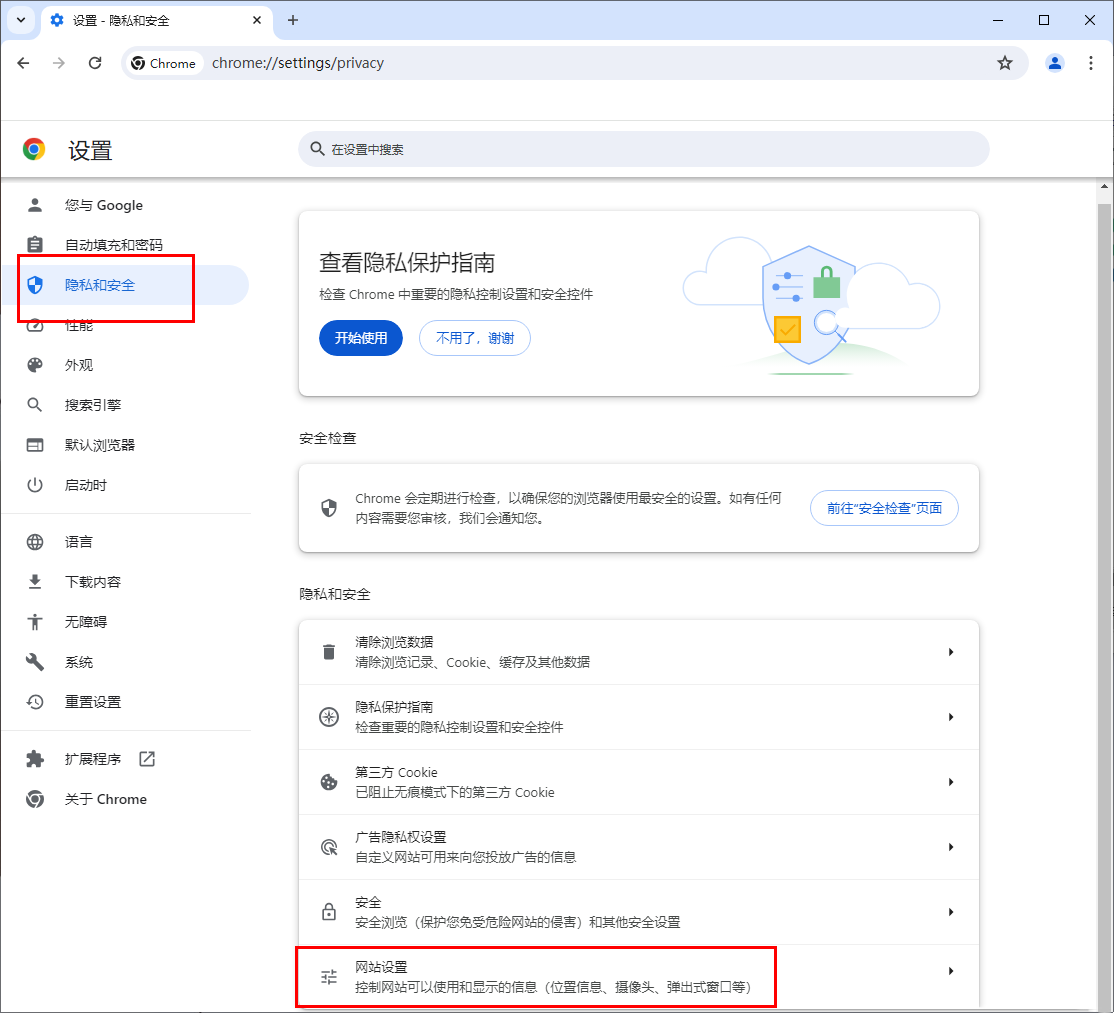Screen dimensions: 1114x1013
Task: Close the 设置 - 隐私和安全 tab
Action: coord(257,20)
